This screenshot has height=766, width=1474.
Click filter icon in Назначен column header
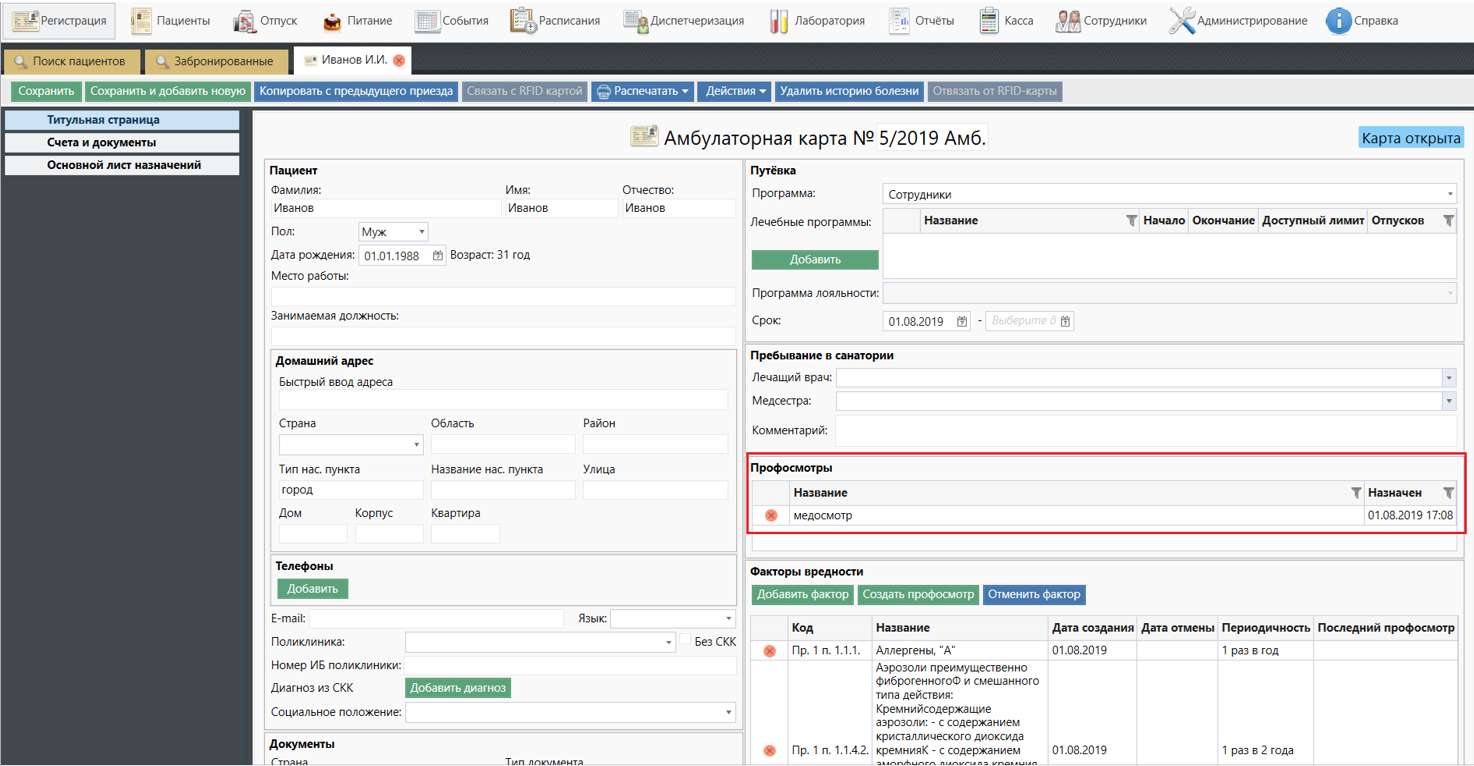(1448, 493)
